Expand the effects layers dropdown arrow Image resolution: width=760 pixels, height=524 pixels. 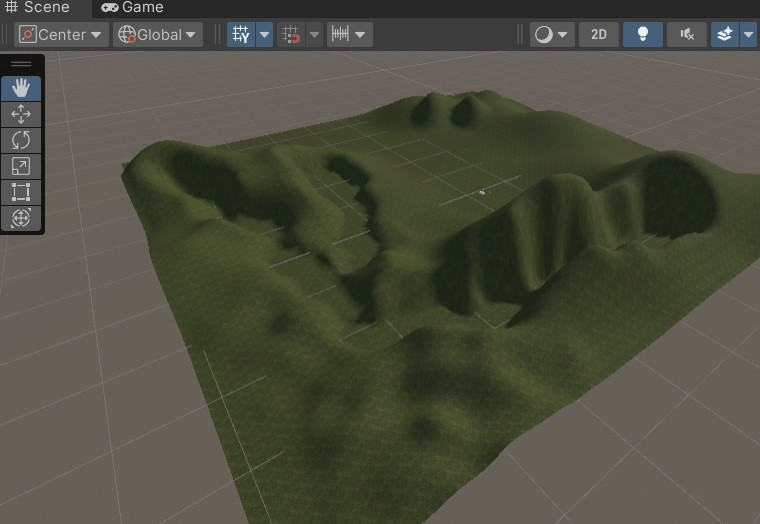pyautogui.click(x=748, y=34)
